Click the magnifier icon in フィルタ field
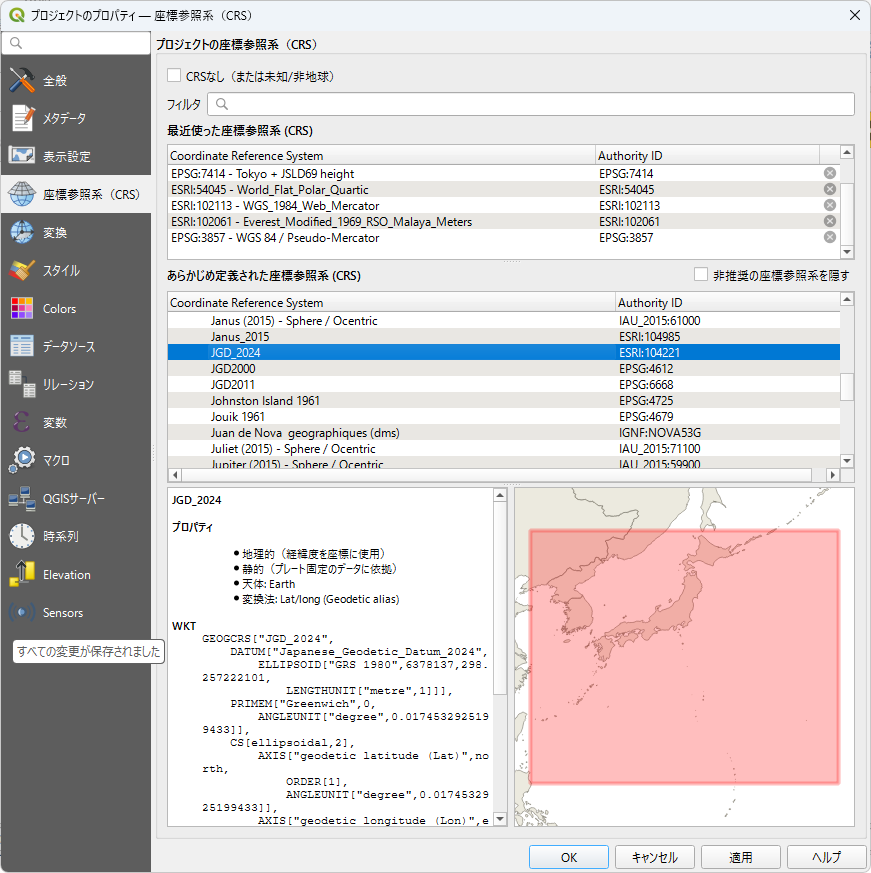 tap(222, 104)
